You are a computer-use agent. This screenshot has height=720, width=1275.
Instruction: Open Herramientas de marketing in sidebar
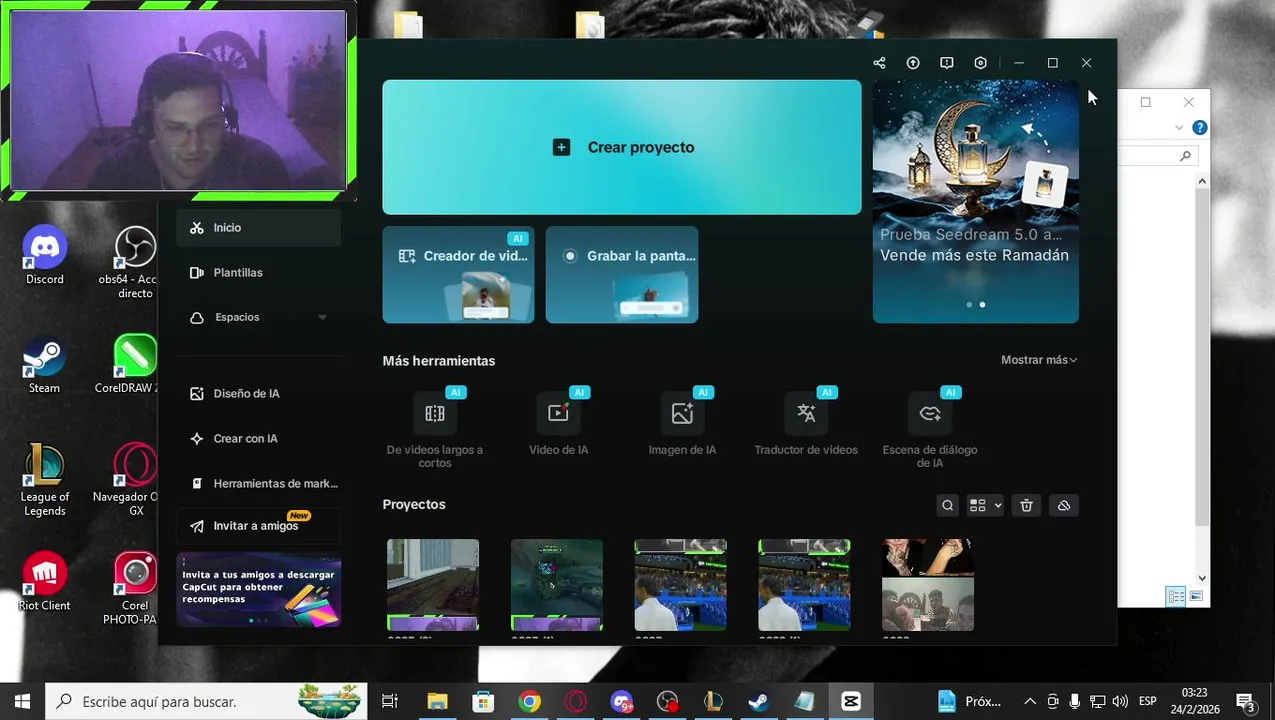(259, 484)
